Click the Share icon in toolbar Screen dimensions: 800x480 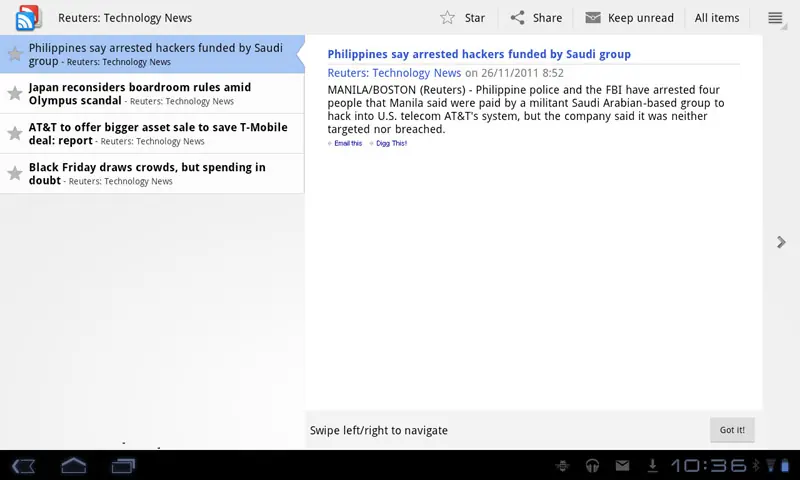[x=517, y=18]
